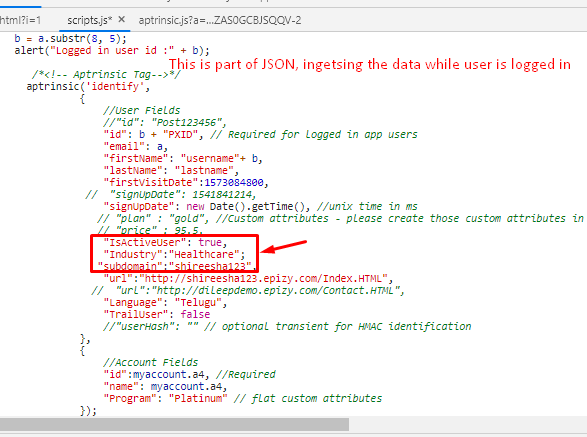Click the horizontal scrollbar thumb
The width and height of the screenshot is (587, 437).
(x=174, y=424)
